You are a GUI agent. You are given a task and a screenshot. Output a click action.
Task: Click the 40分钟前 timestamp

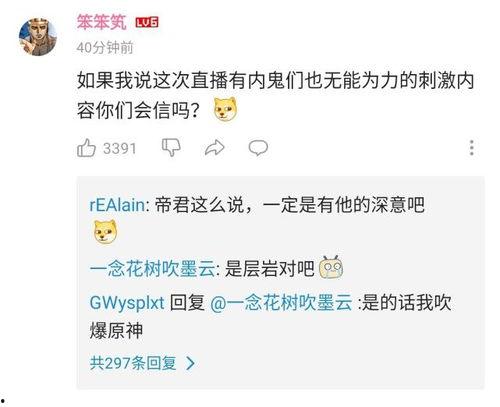[105, 48]
